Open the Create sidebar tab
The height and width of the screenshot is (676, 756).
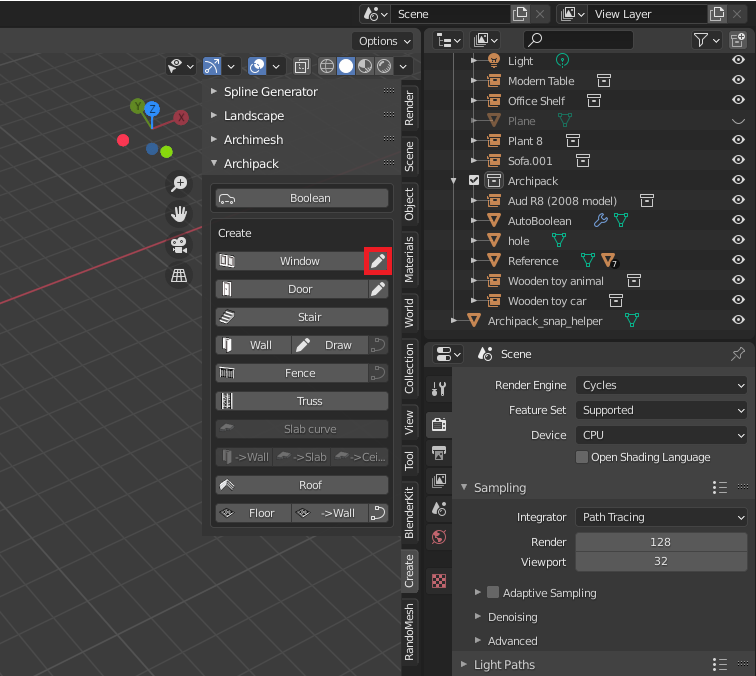(x=409, y=570)
